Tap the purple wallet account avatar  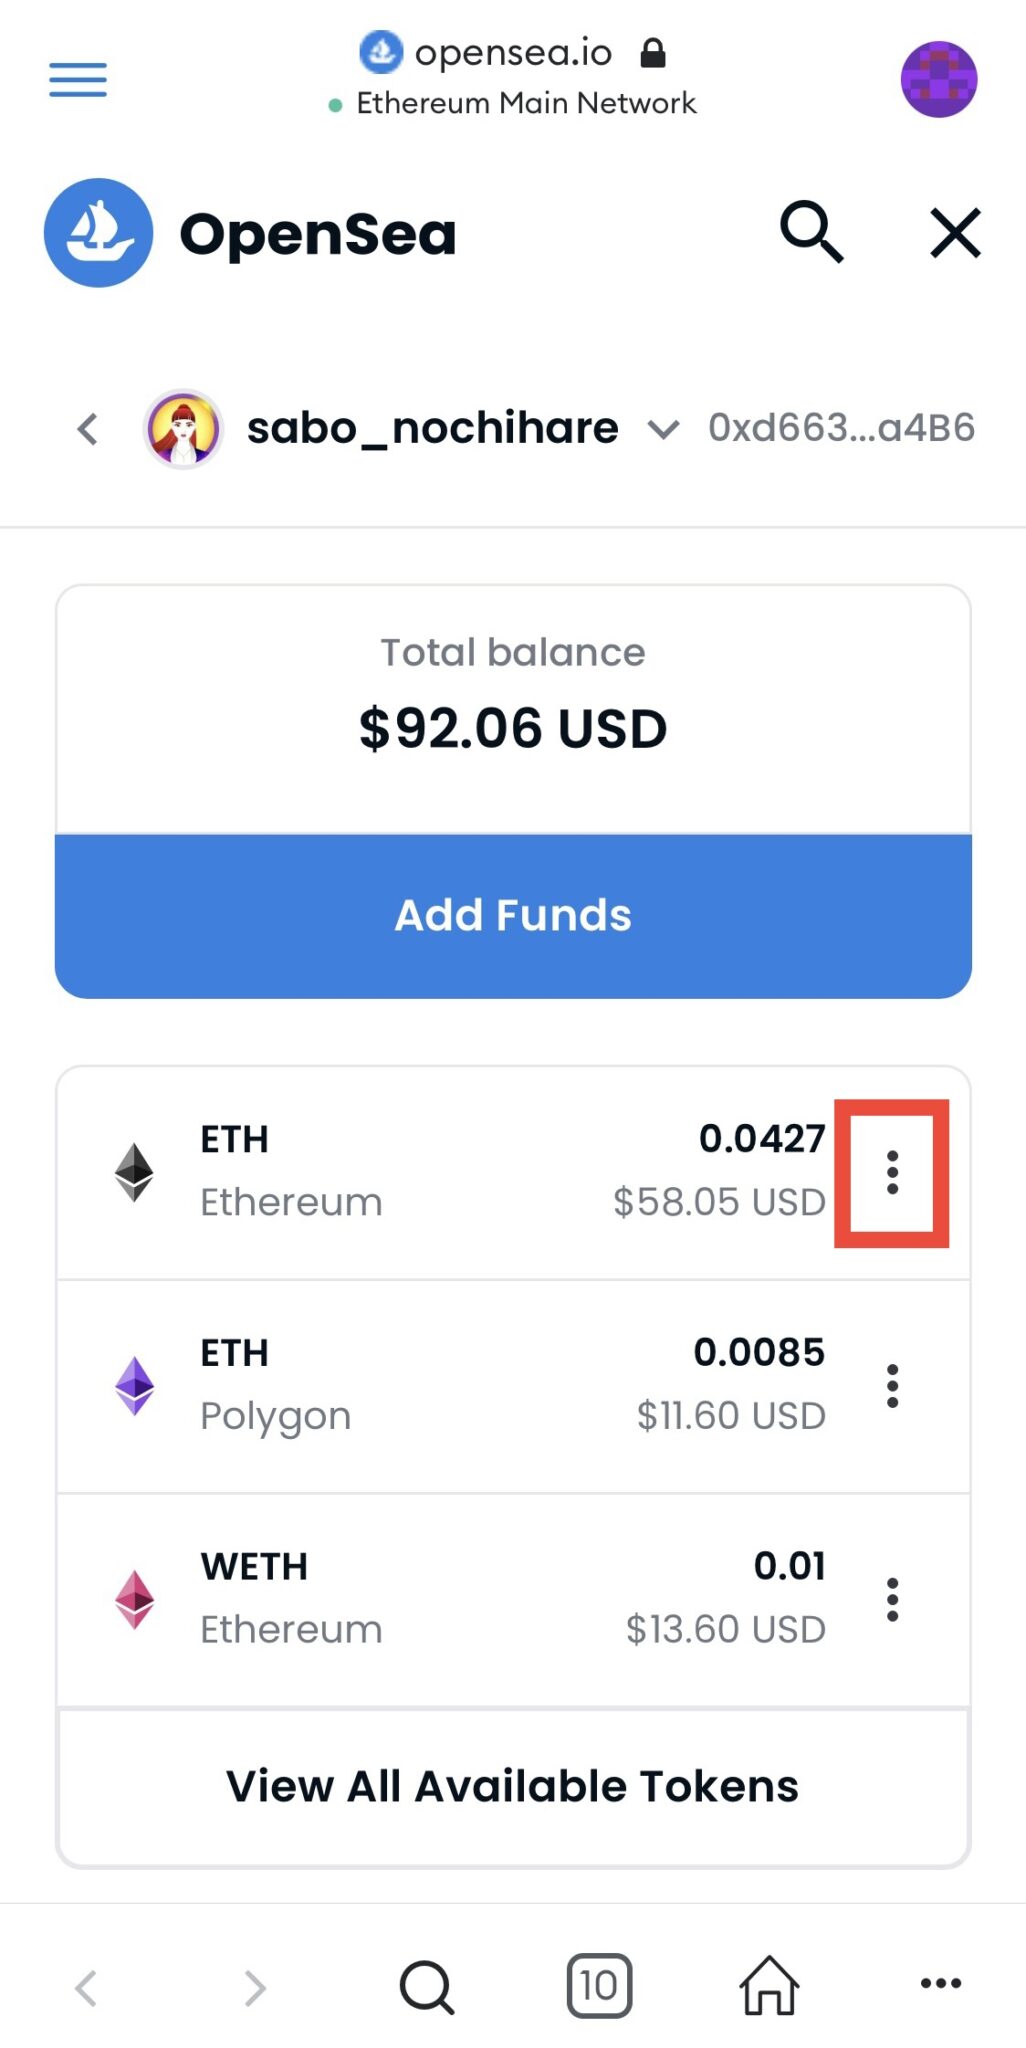click(938, 79)
